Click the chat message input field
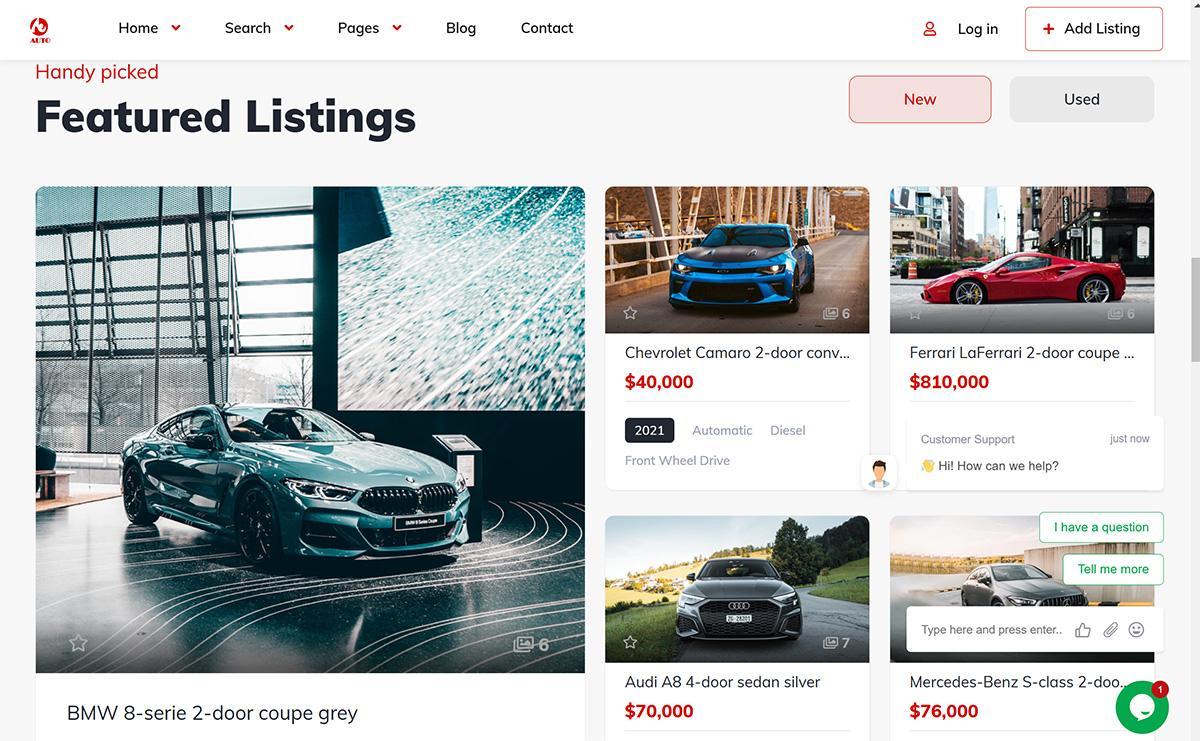The height and width of the screenshot is (741, 1200). [991, 630]
